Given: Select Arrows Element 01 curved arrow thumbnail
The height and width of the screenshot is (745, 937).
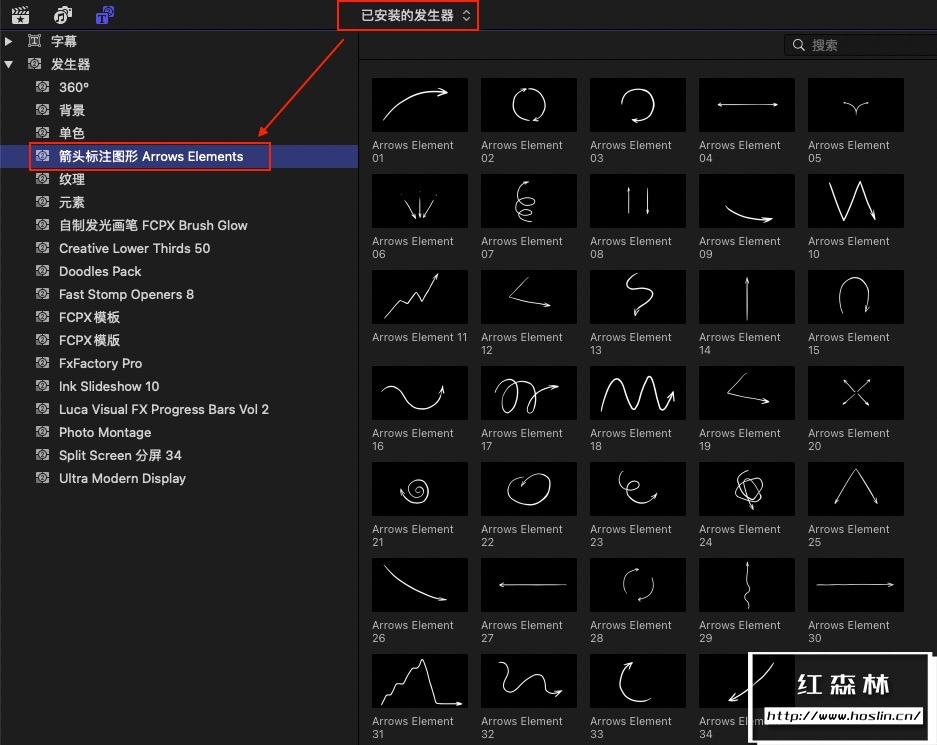Looking at the screenshot, I should tap(419, 105).
